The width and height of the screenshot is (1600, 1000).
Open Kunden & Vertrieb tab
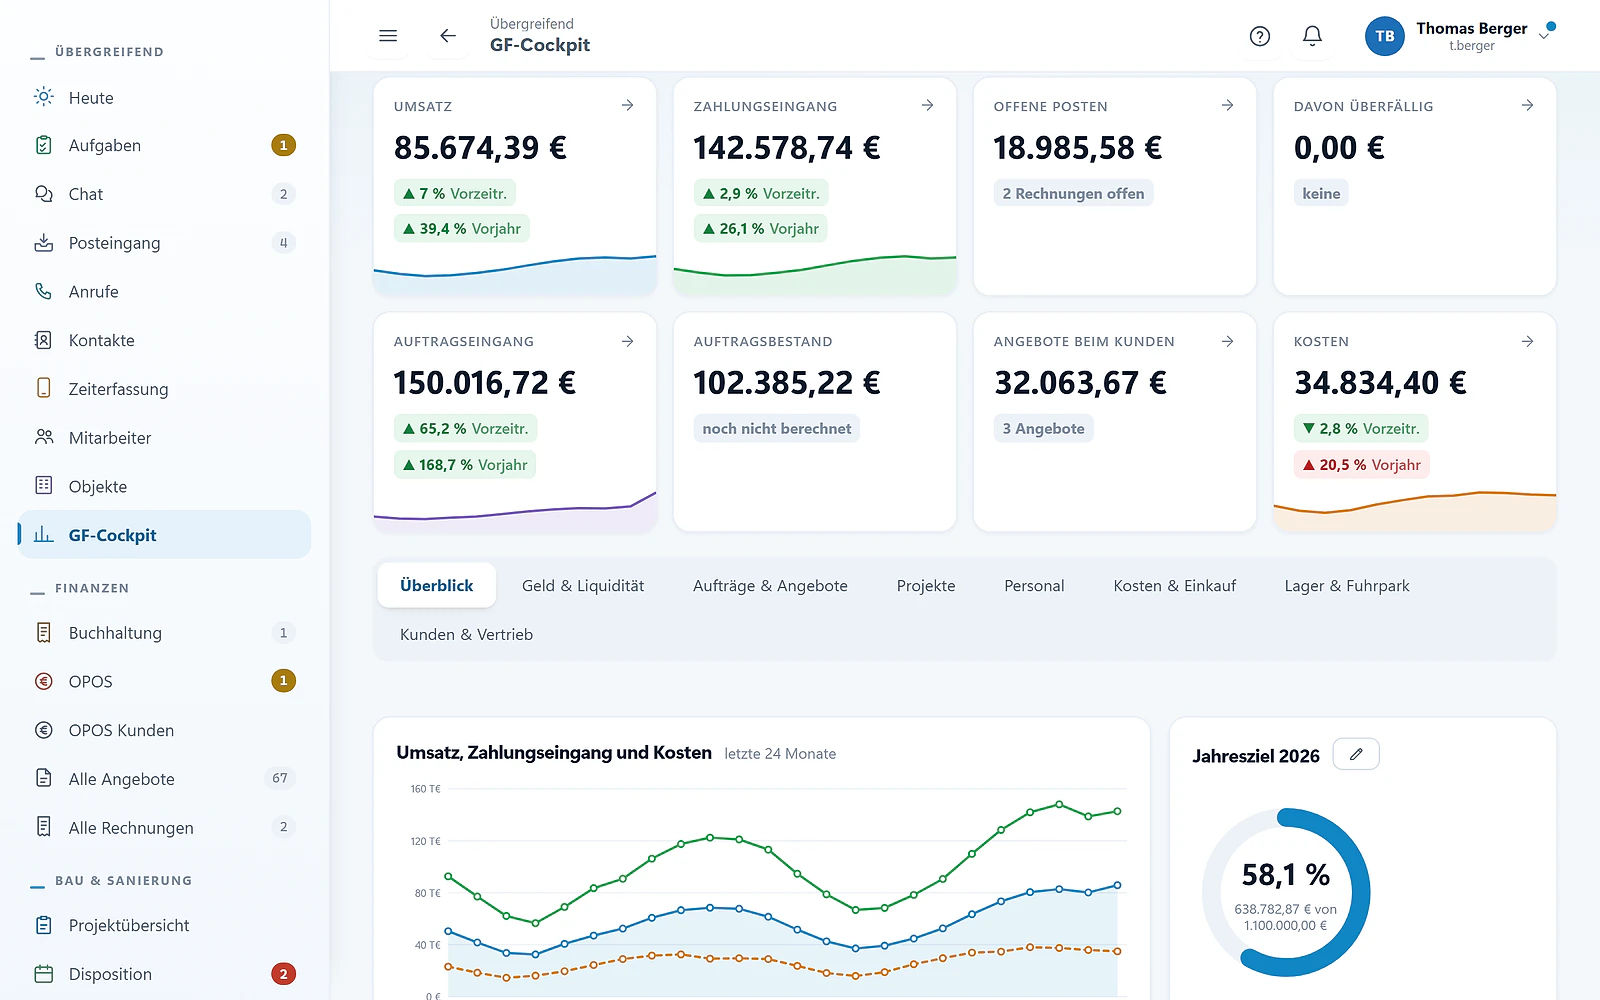tap(466, 635)
